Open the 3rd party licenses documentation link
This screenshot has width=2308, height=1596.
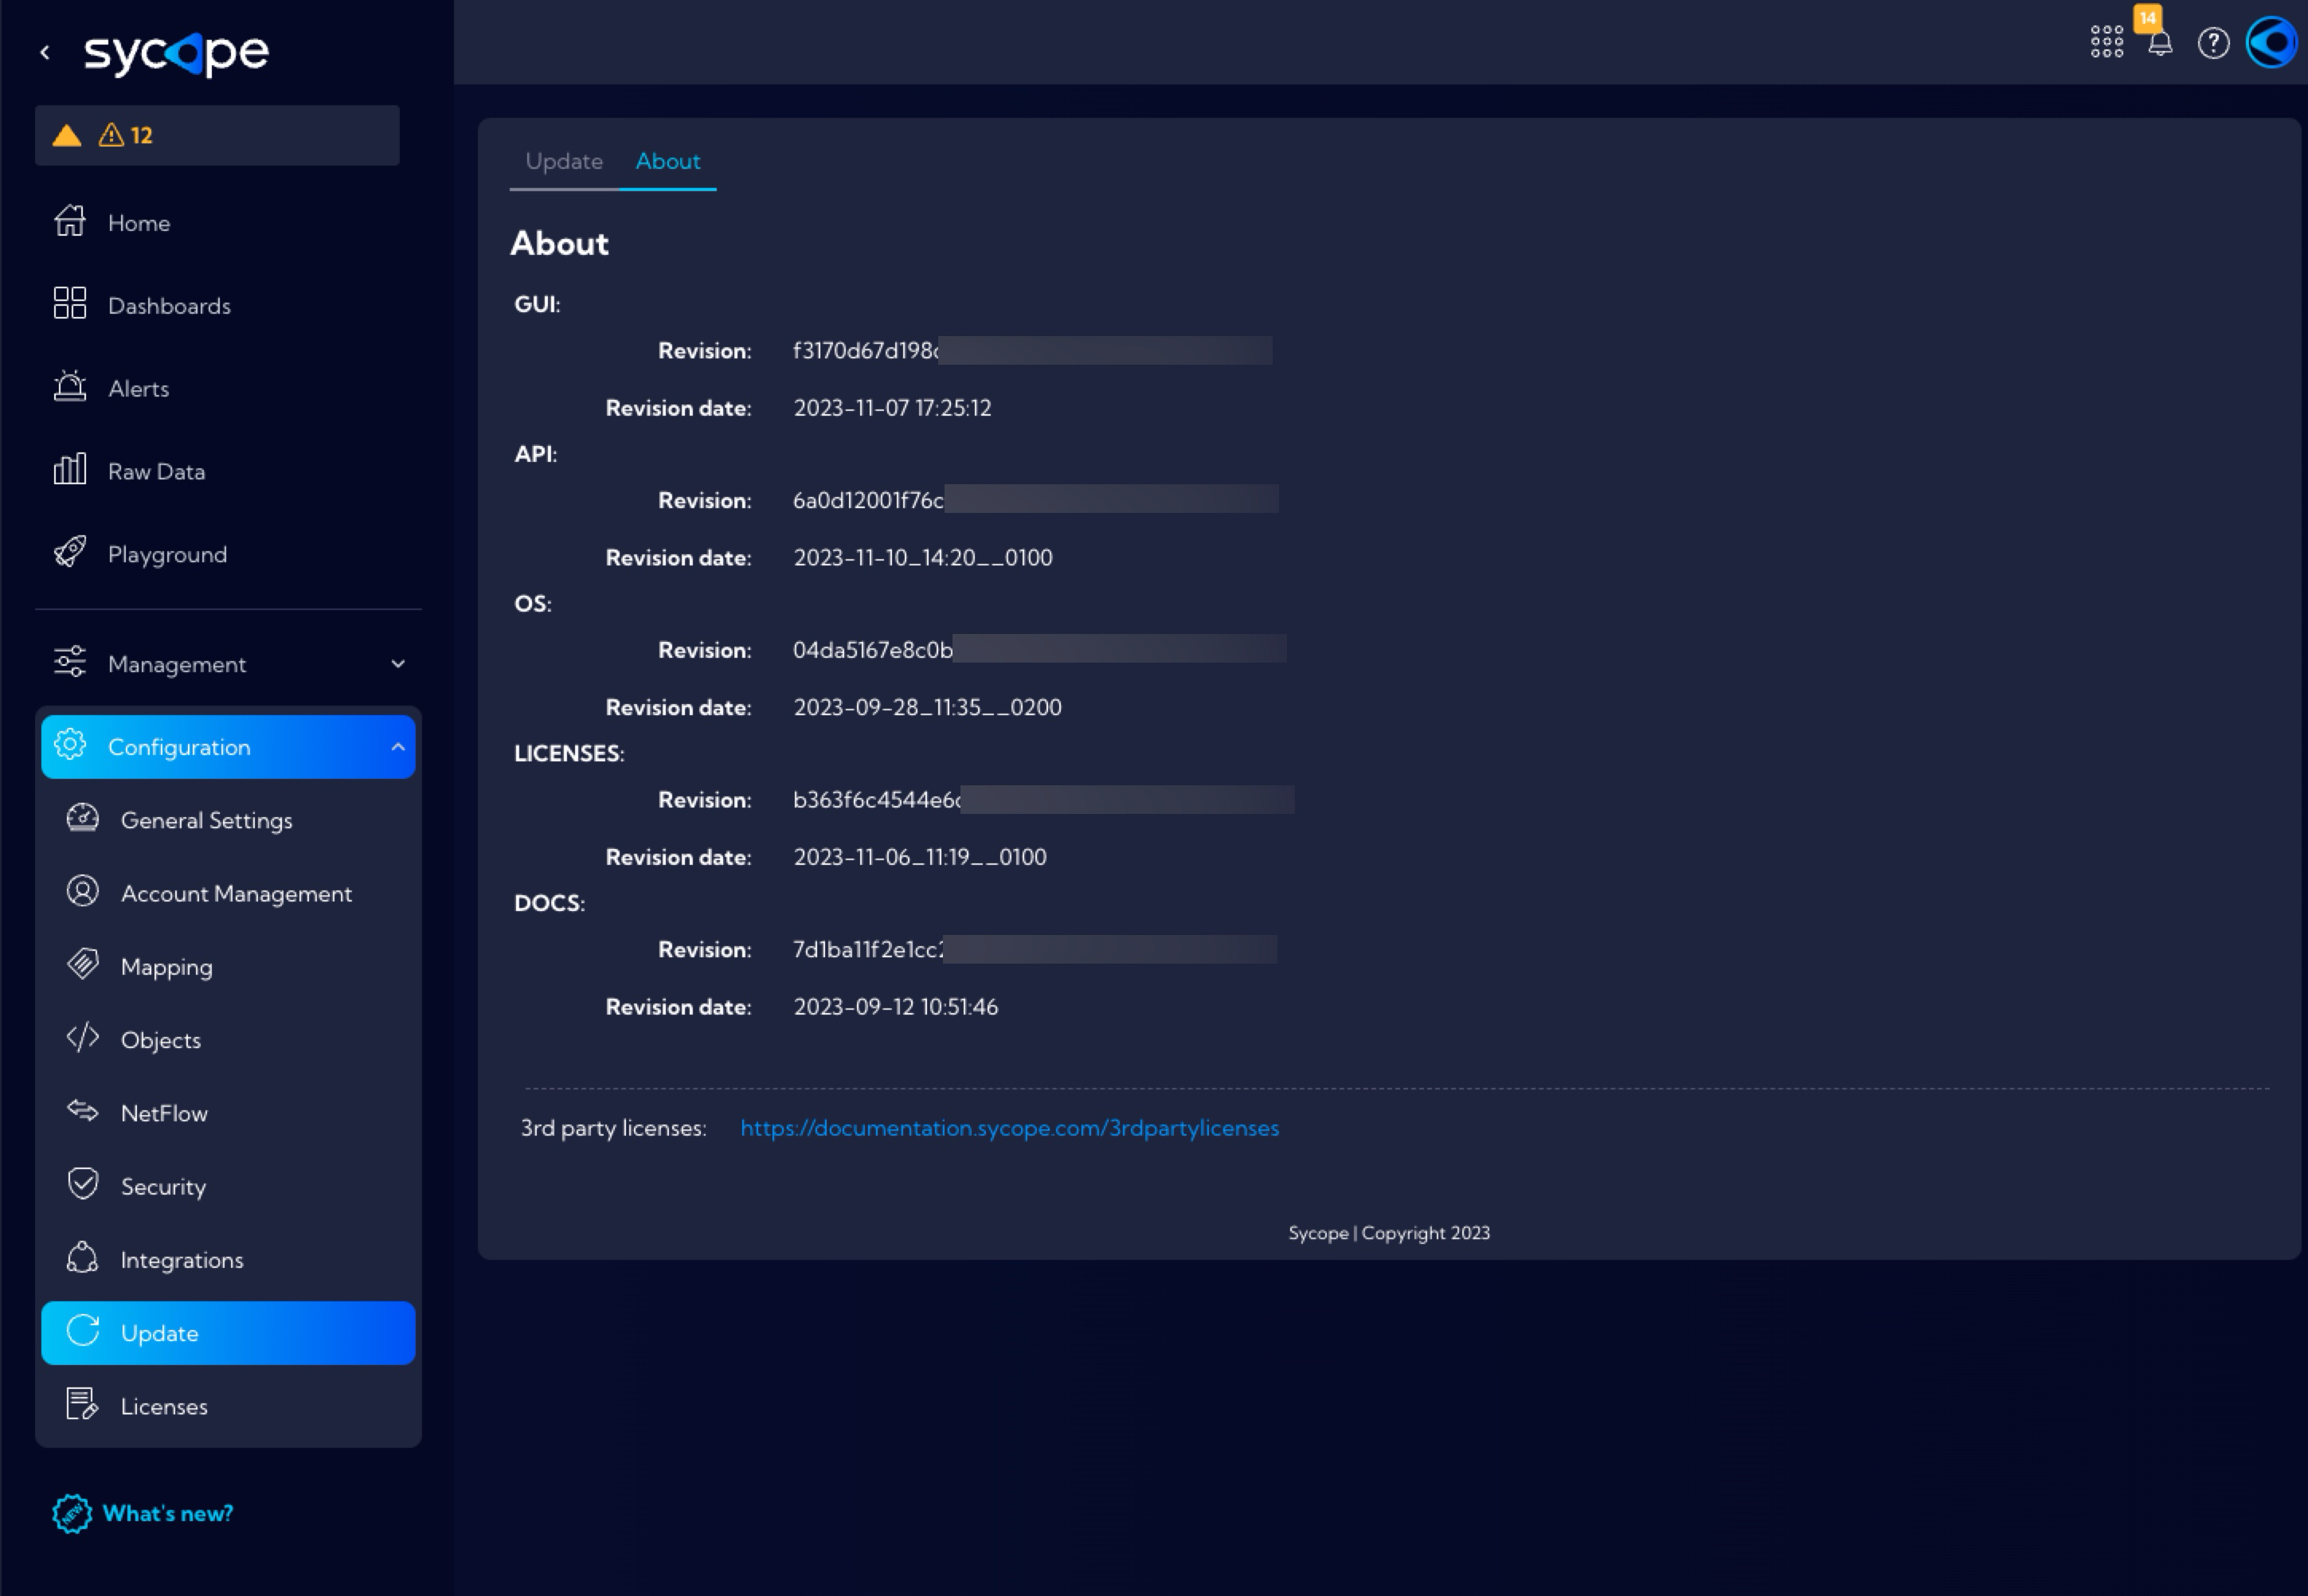1009,1128
